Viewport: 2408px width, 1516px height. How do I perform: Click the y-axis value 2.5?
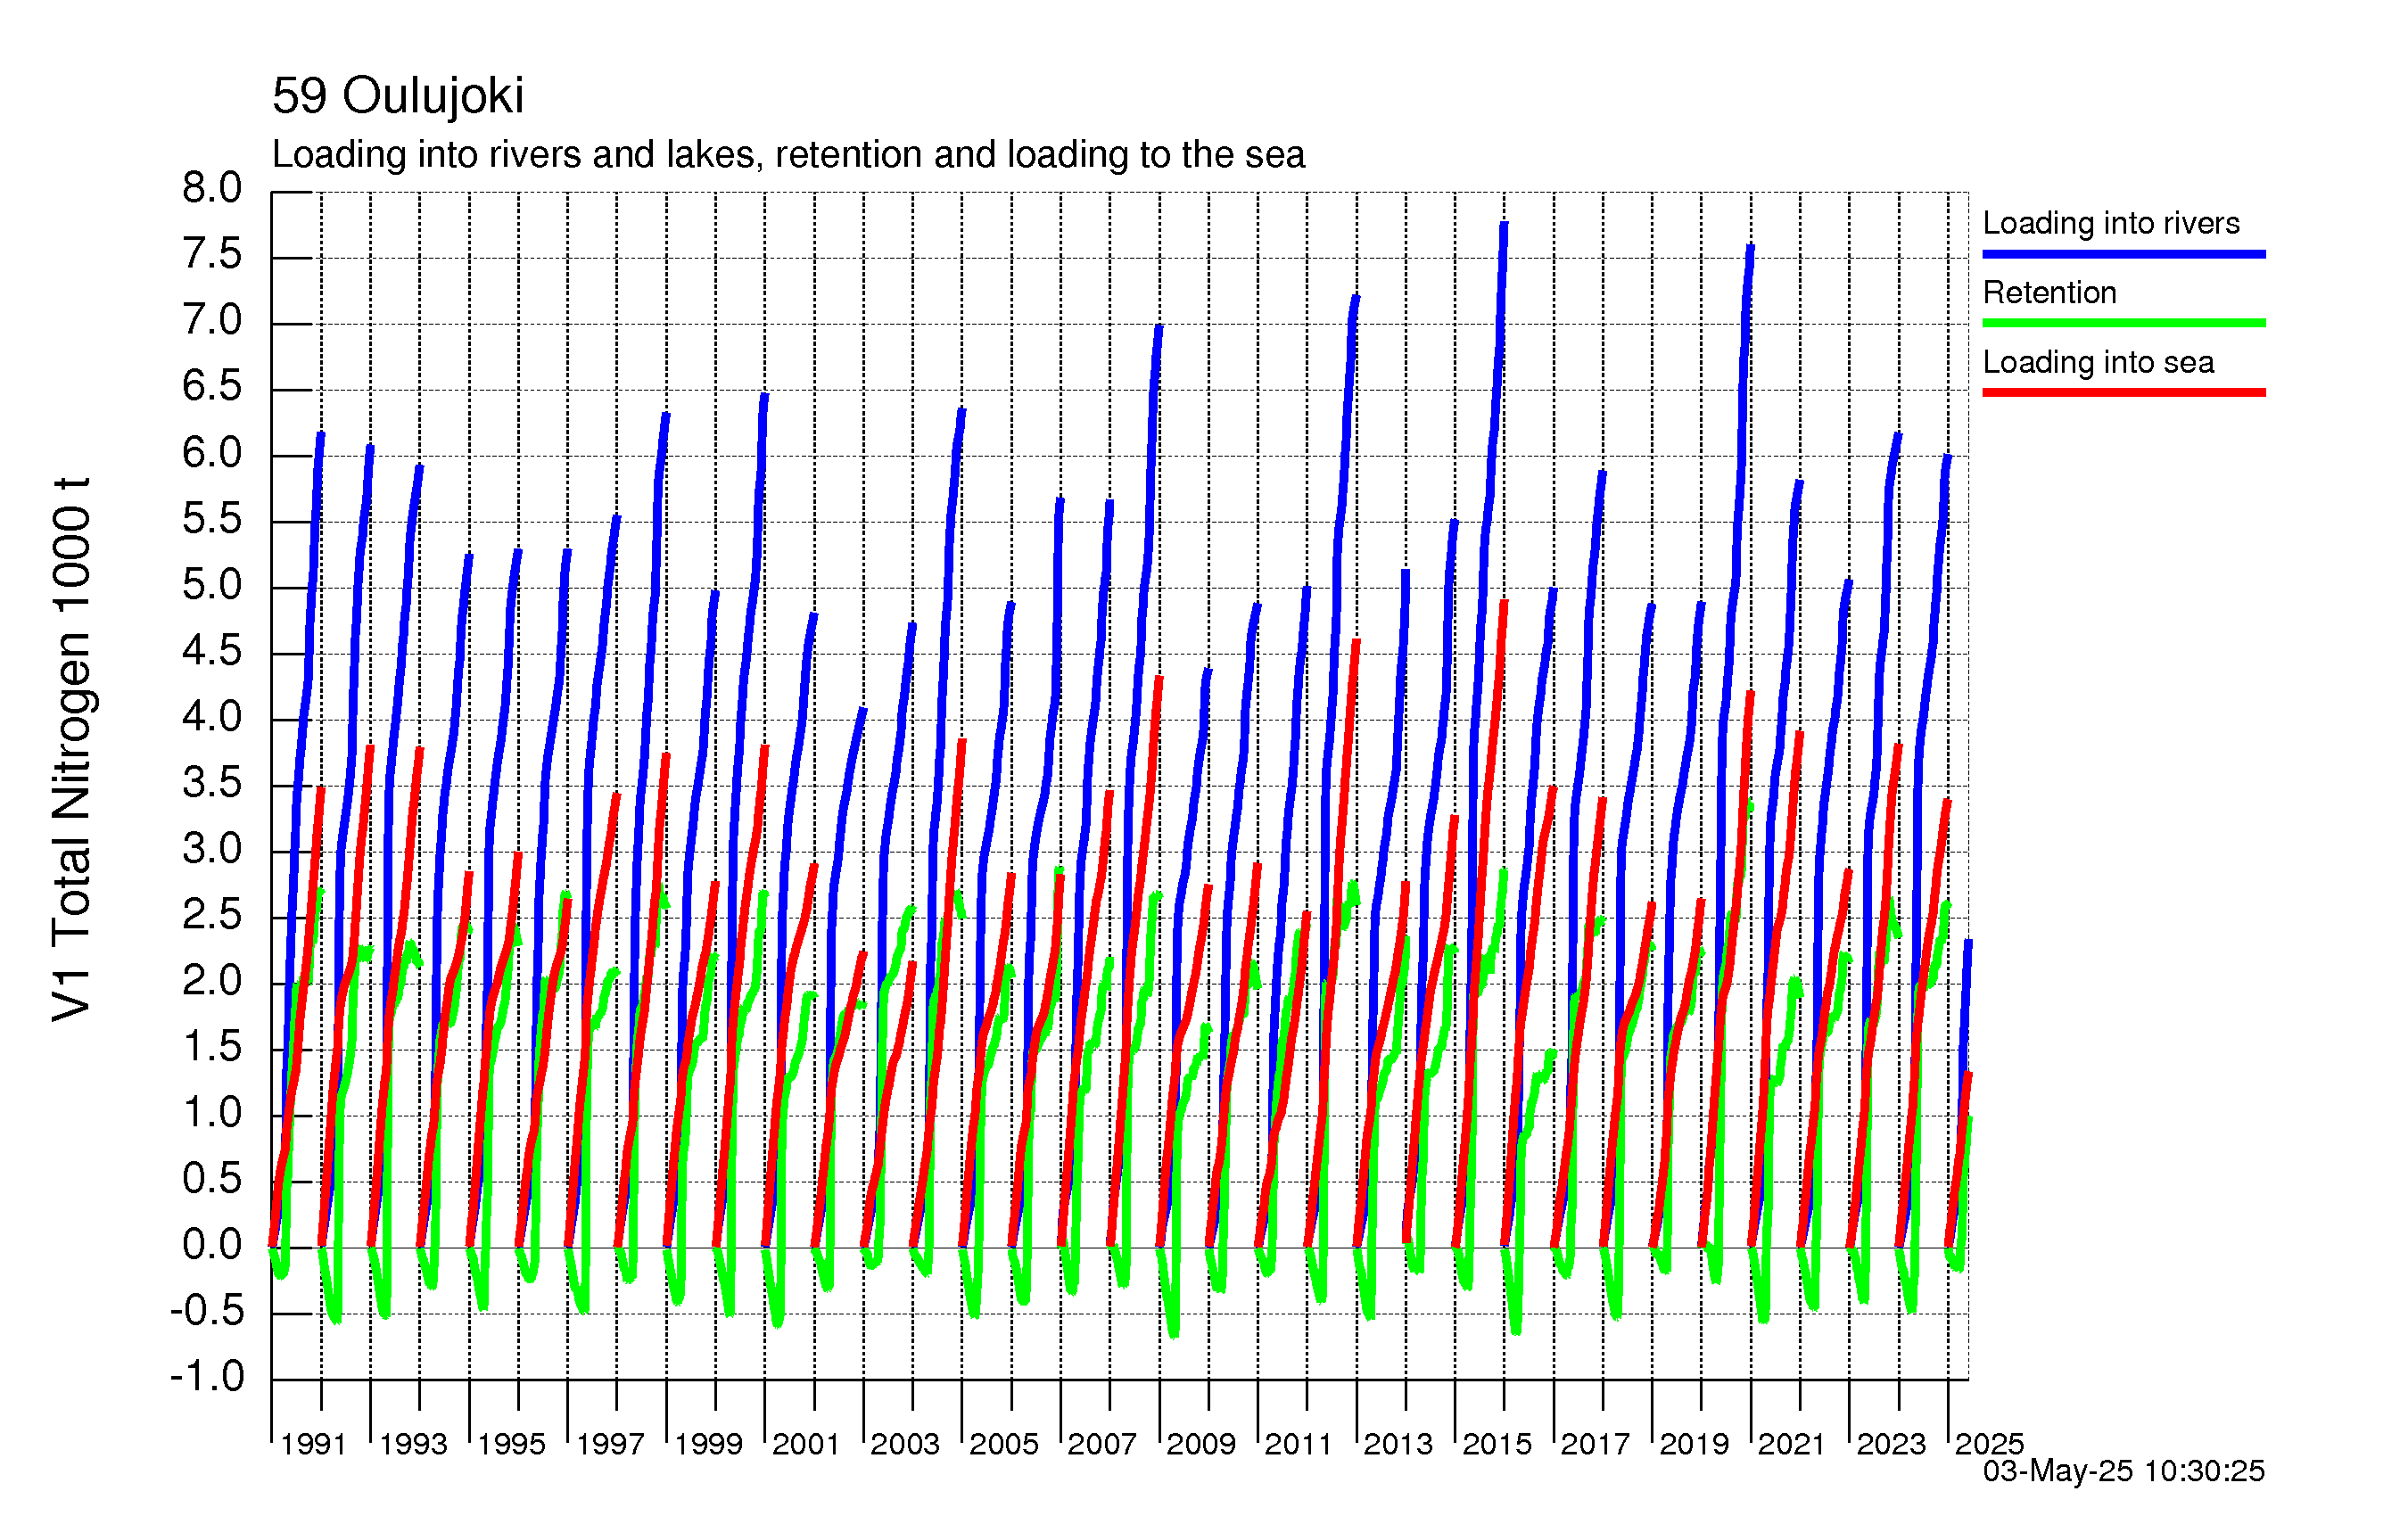212,915
